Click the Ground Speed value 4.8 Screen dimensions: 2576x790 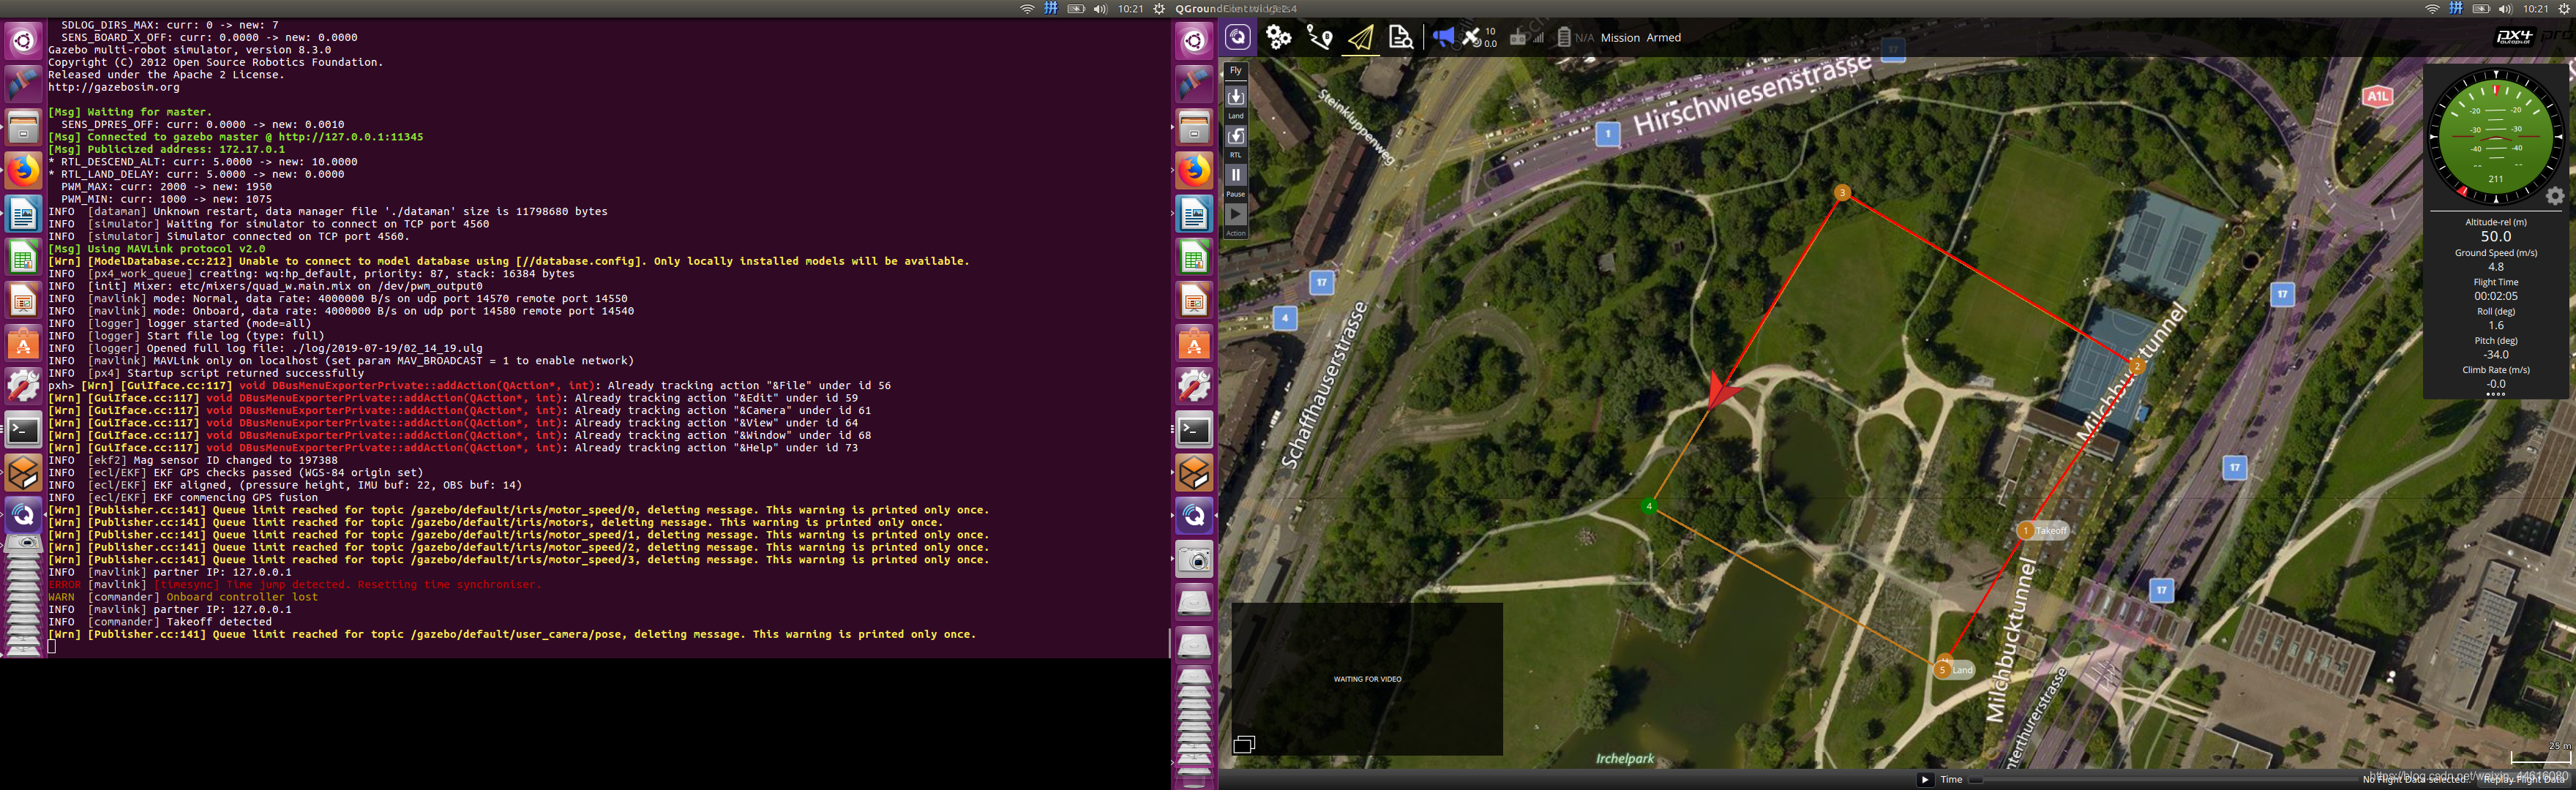point(2495,267)
